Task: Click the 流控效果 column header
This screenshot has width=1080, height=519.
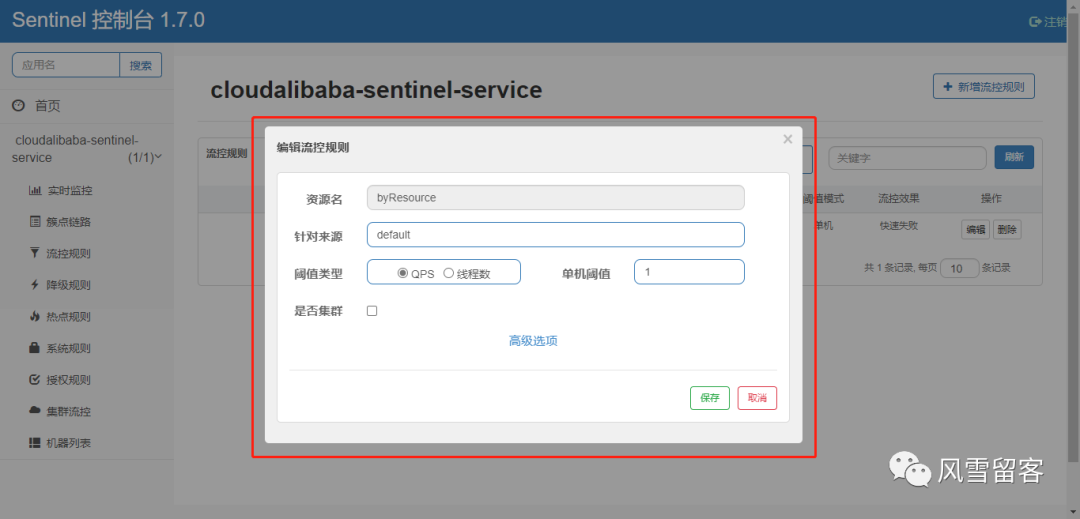Action: coord(898,198)
